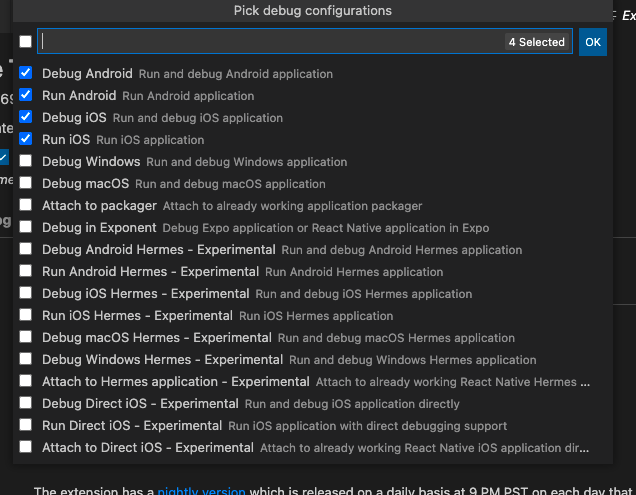This screenshot has height=495, width=636.
Task: Click 'Run and debug iOS application' description
Action: click(198, 118)
